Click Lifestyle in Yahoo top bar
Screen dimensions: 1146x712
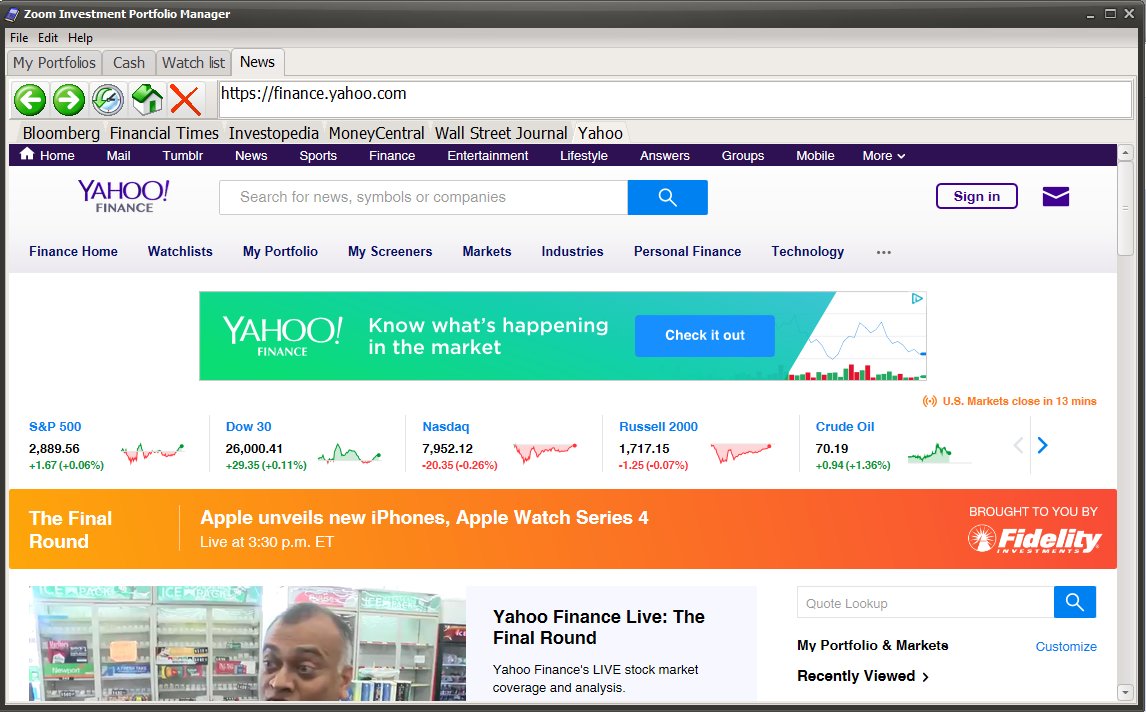click(x=584, y=156)
